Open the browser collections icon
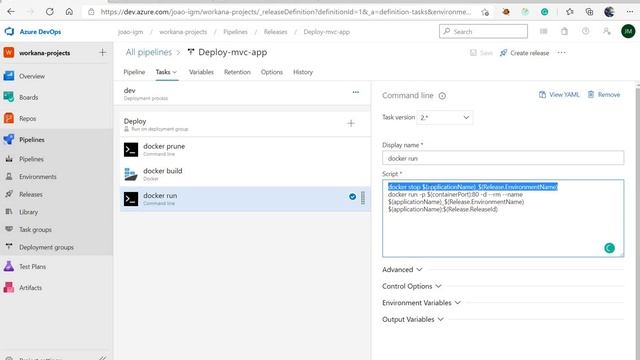The width and height of the screenshot is (640, 360). pyautogui.click(x=589, y=12)
